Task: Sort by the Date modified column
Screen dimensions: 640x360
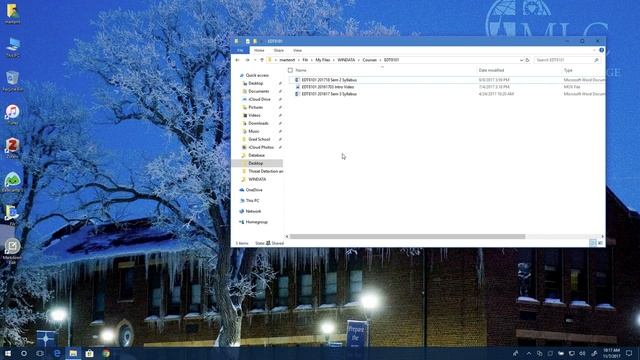Action: [491, 70]
